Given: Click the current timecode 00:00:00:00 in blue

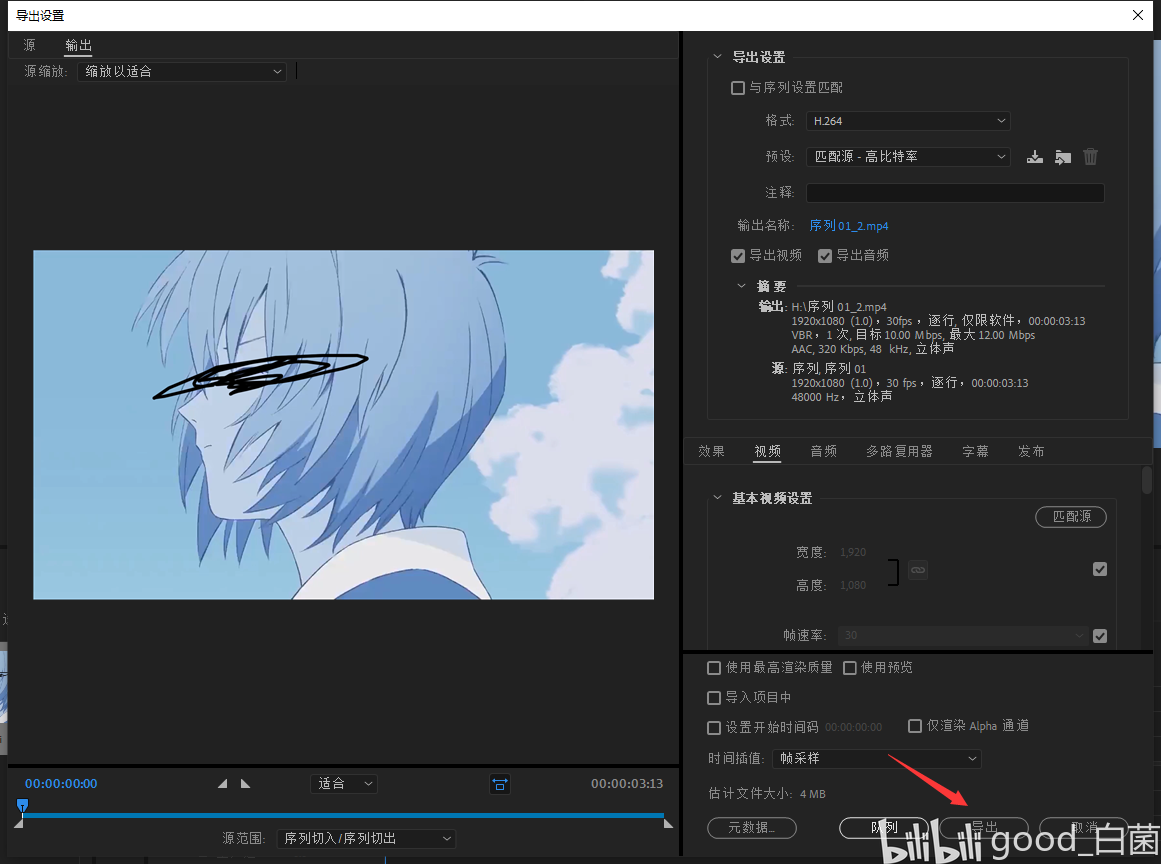Looking at the screenshot, I should tap(61, 783).
